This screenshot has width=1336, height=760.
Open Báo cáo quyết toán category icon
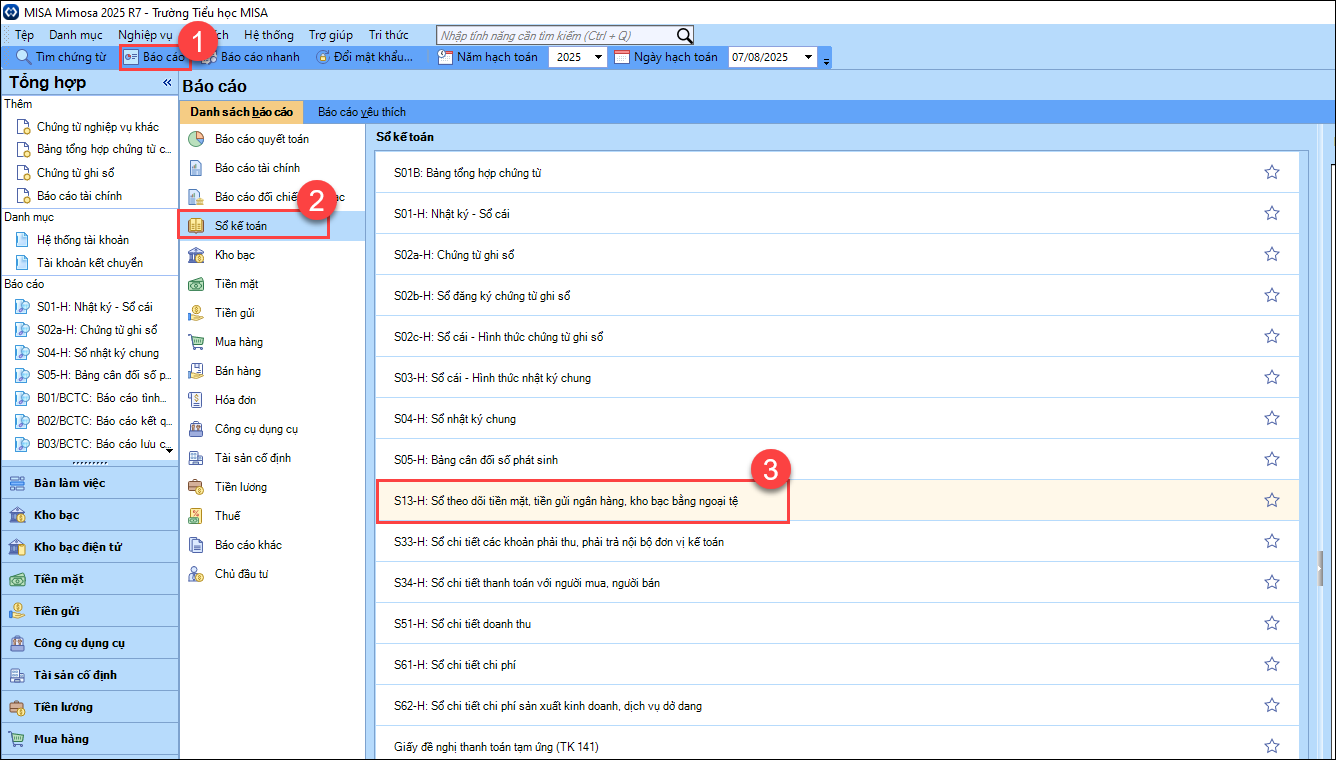[196, 139]
